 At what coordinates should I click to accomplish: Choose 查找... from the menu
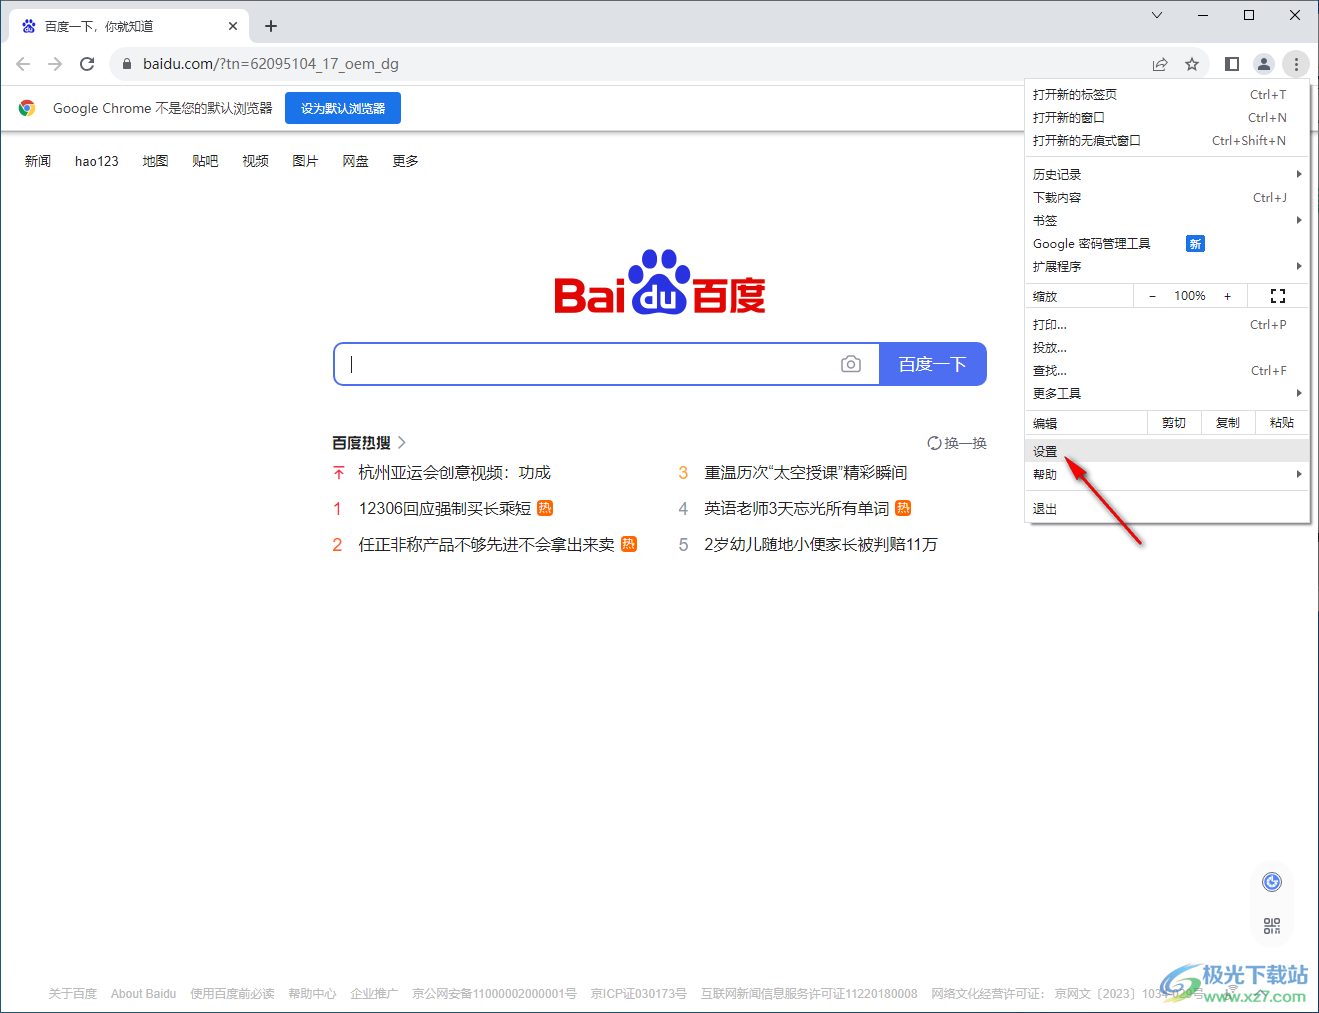(x=1168, y=370)
